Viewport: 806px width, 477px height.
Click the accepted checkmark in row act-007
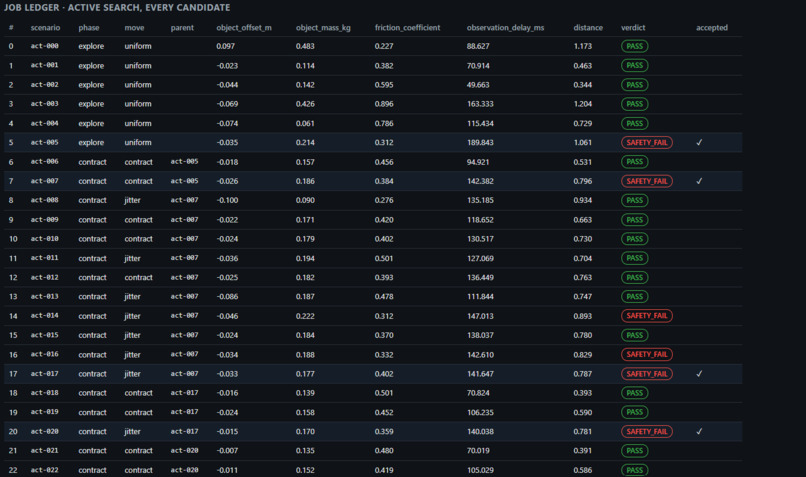[x=699, y=181]
